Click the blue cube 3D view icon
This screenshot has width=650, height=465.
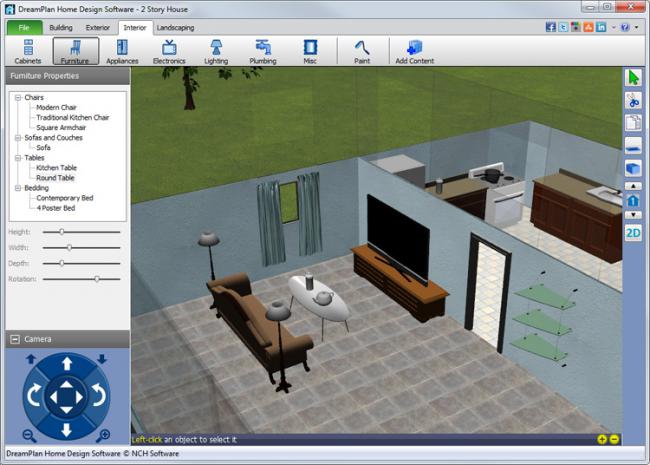(x=633, y=169)
